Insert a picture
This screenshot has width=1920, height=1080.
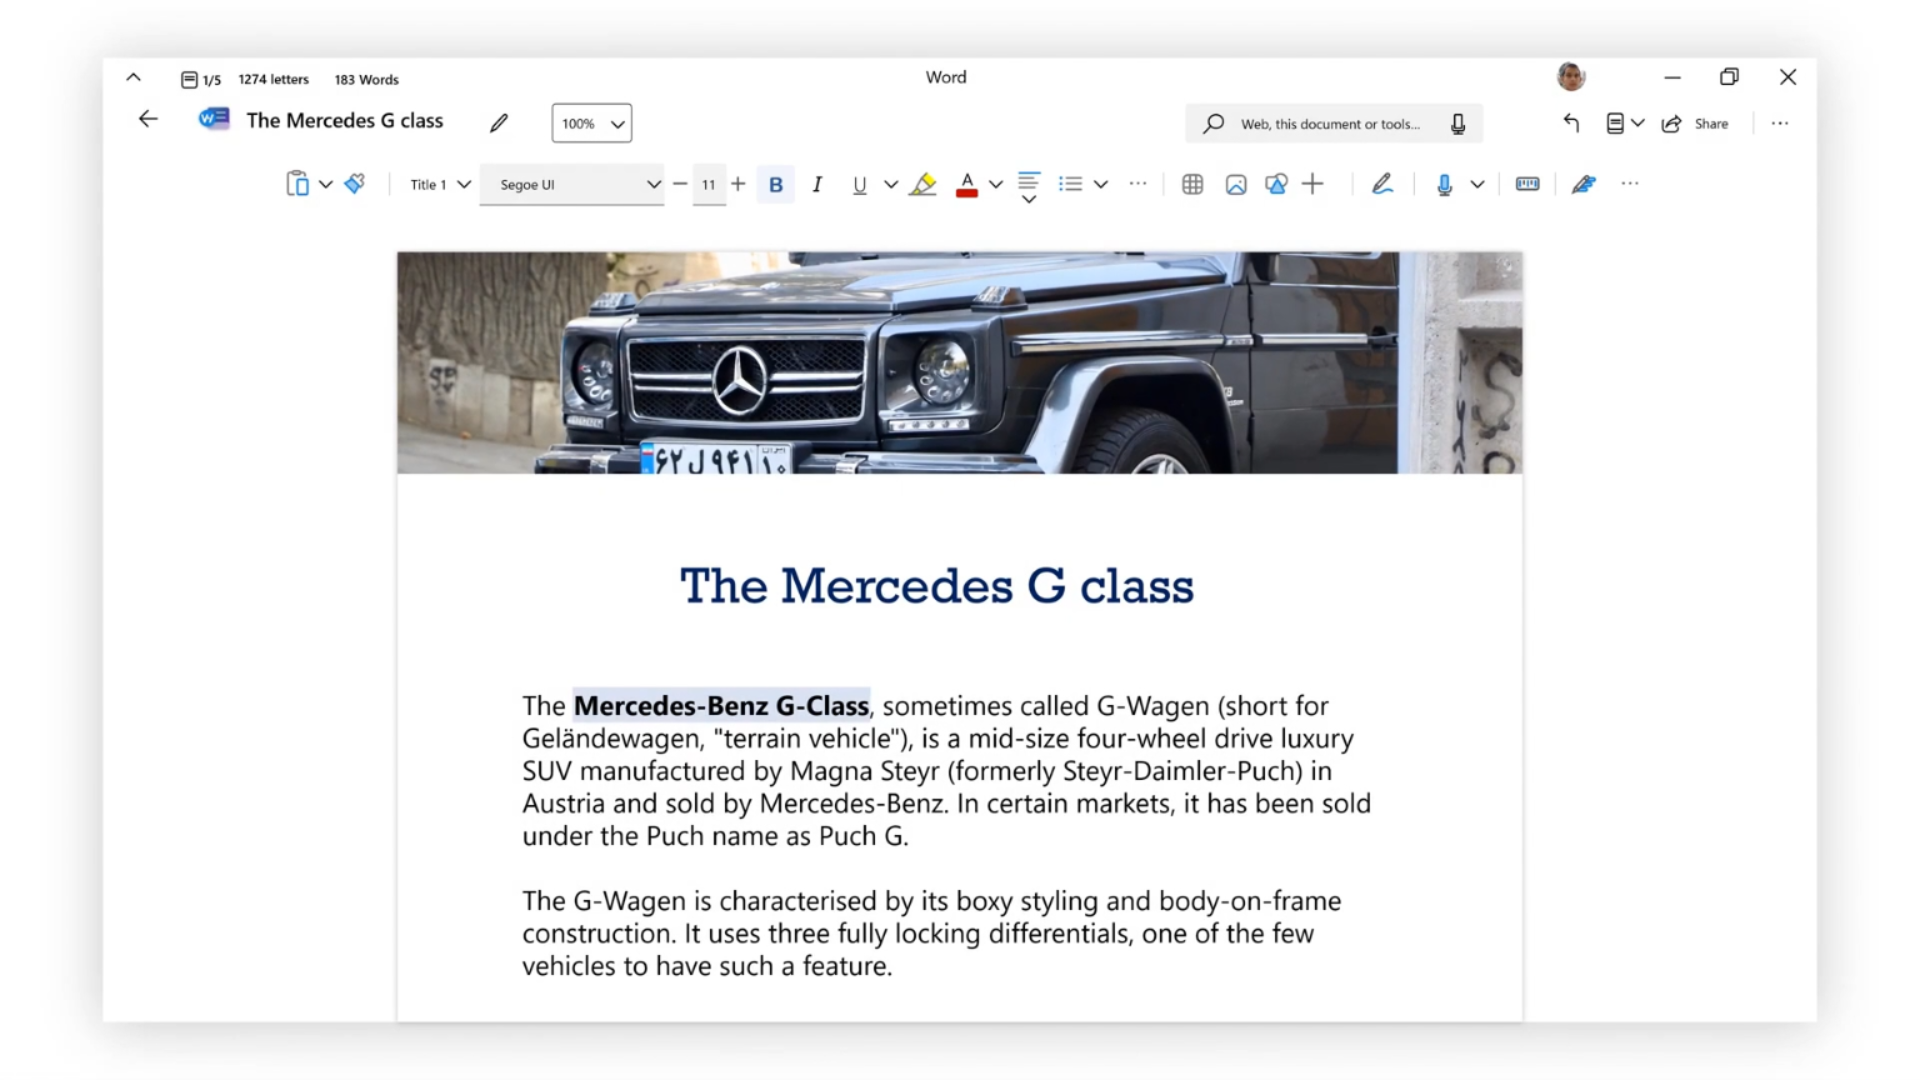[x=1236, y=184]
